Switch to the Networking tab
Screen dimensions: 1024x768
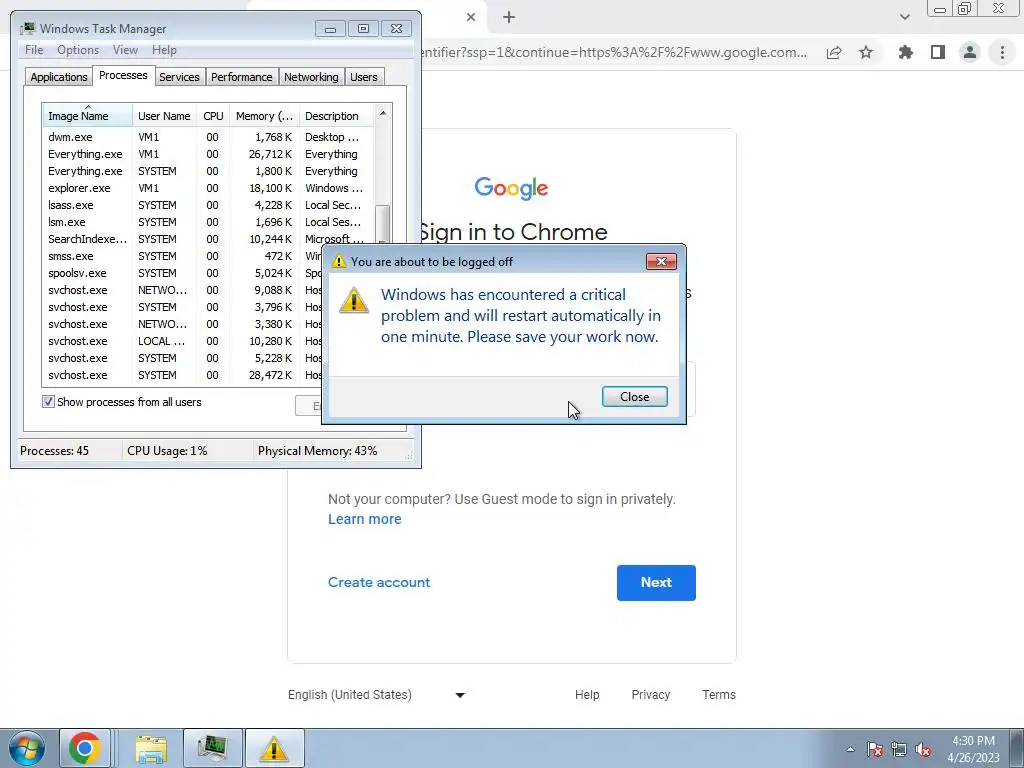coord(312,76)
